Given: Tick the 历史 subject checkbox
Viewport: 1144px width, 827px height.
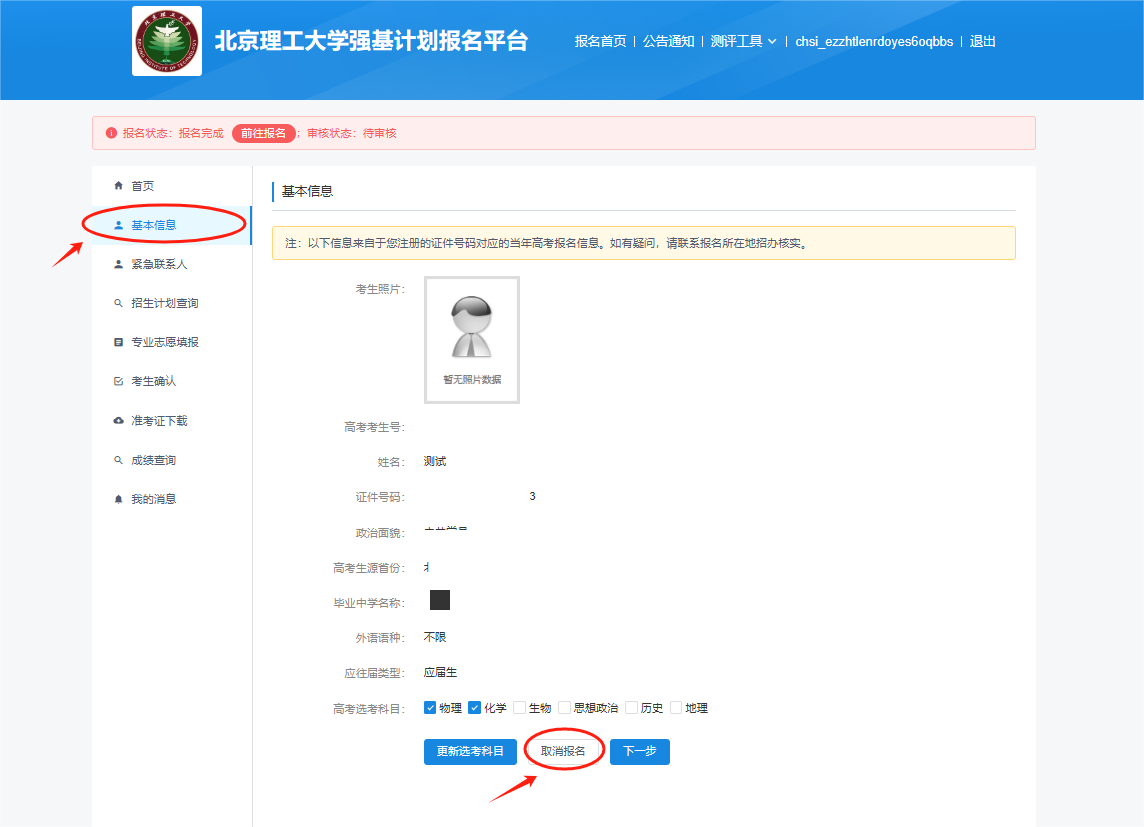Looking at the screenshot, I should pos(631,708).
